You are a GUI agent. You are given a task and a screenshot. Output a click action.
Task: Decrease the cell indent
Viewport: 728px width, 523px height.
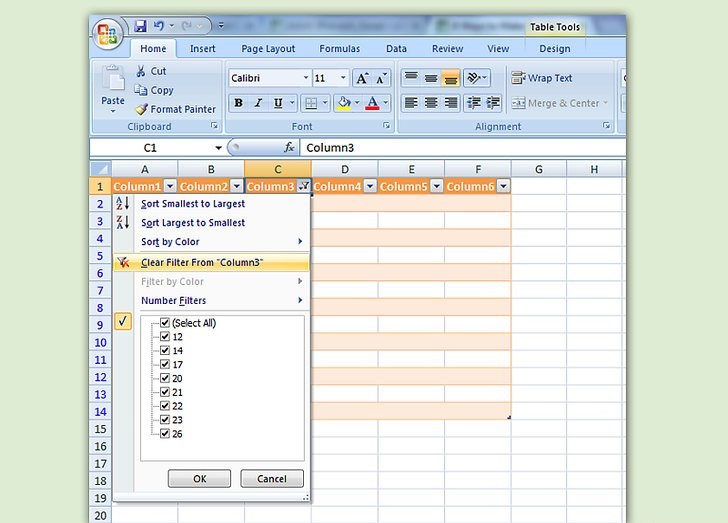tap(474, 102)
